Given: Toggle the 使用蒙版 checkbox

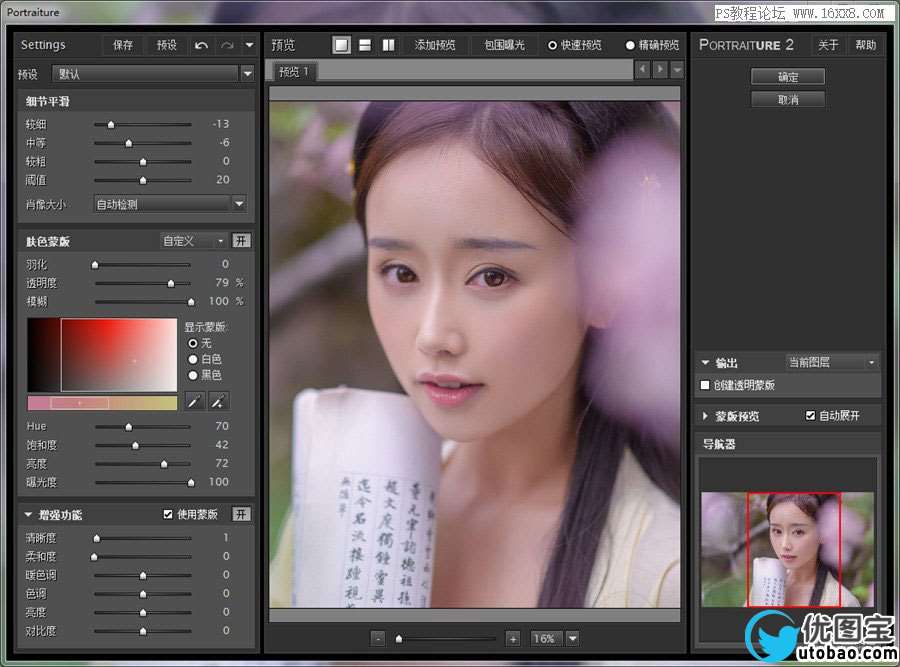Looking at the screenshot, I should [x=168, y=514].
